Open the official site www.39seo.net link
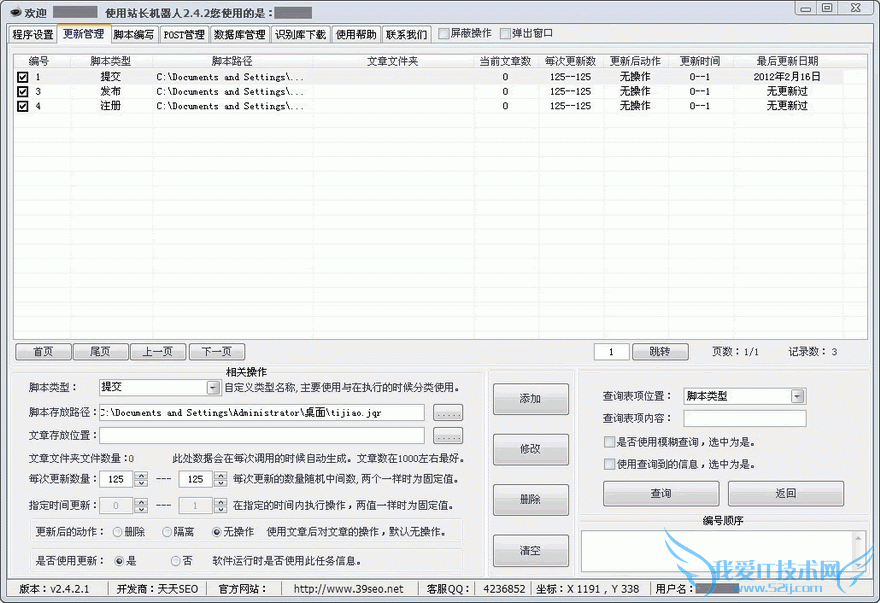Image resolution: width=880 pixels, height=603 pixels. click(350, 589)
